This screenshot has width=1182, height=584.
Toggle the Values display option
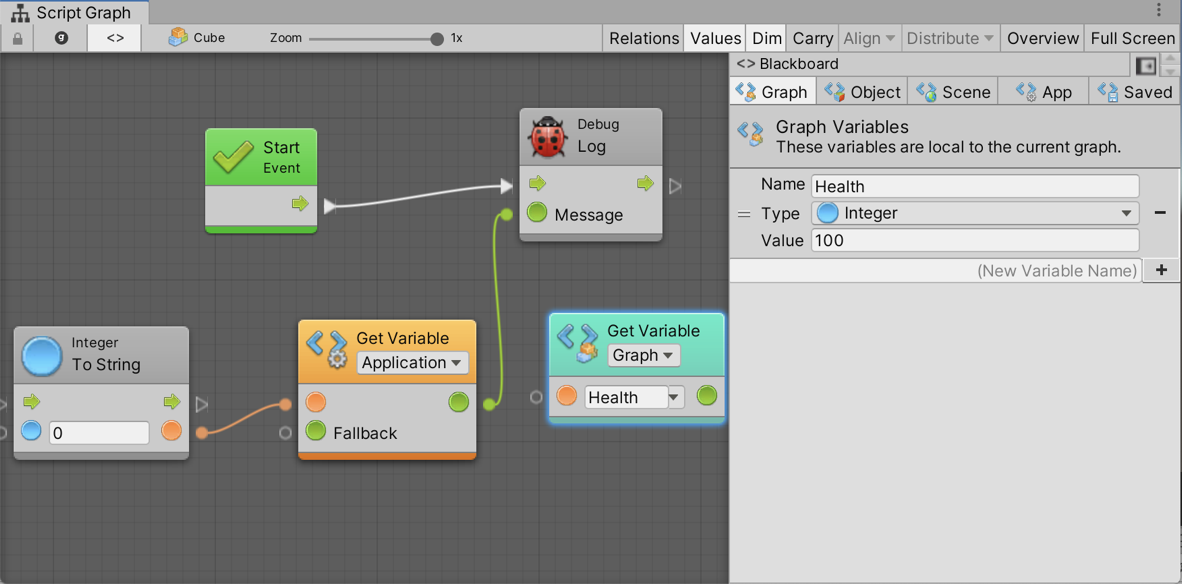coord(715,38)
